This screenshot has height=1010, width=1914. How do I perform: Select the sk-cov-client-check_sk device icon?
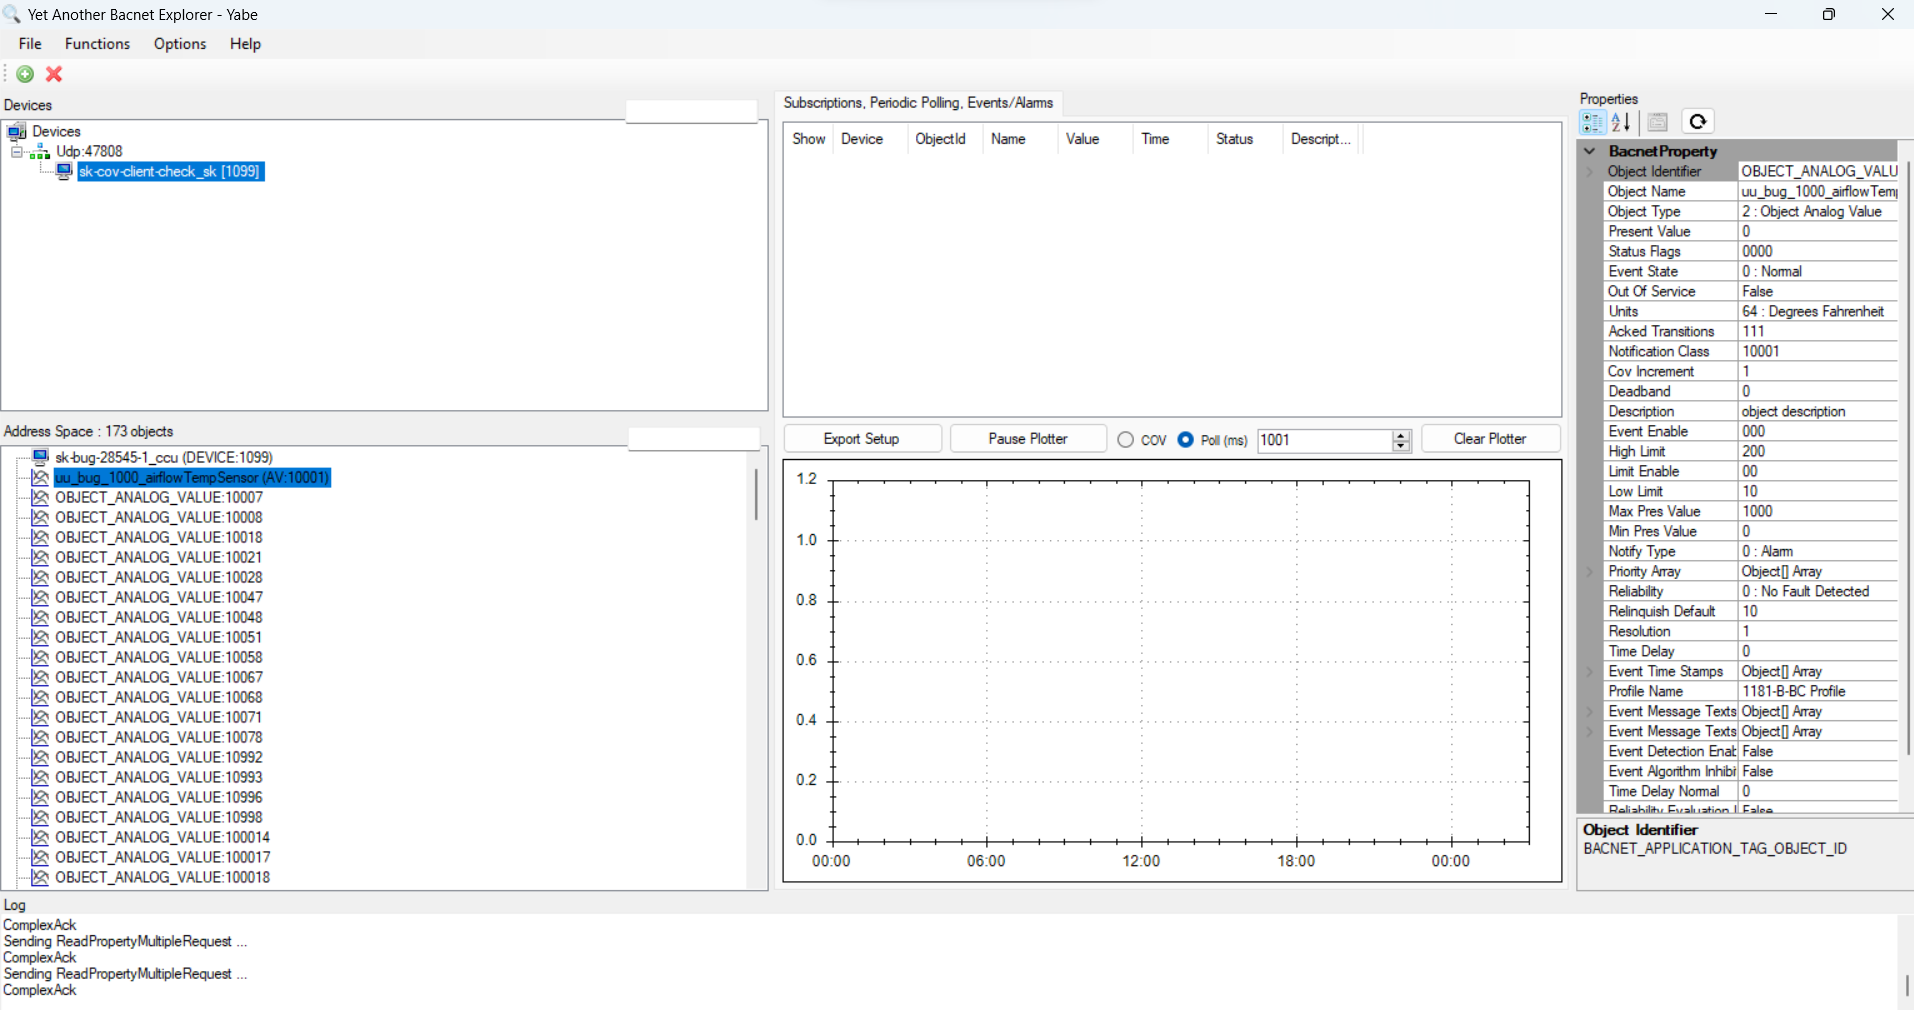(x=64, y=171)
